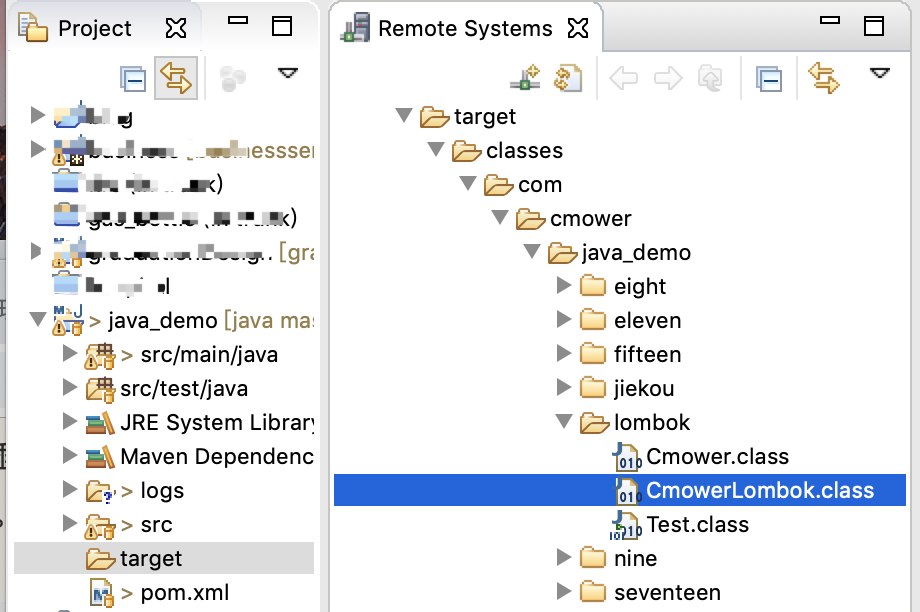Screen dimensions: 920x612
Task: Expand src/main/java source folder
Action: [x=70, y=354]
